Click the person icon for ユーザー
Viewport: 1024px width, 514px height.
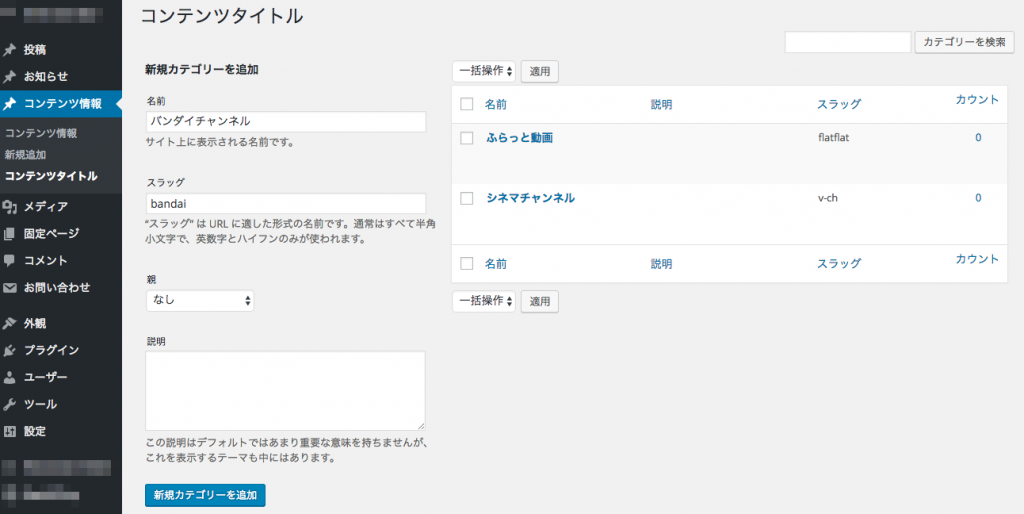click(9, 377)
